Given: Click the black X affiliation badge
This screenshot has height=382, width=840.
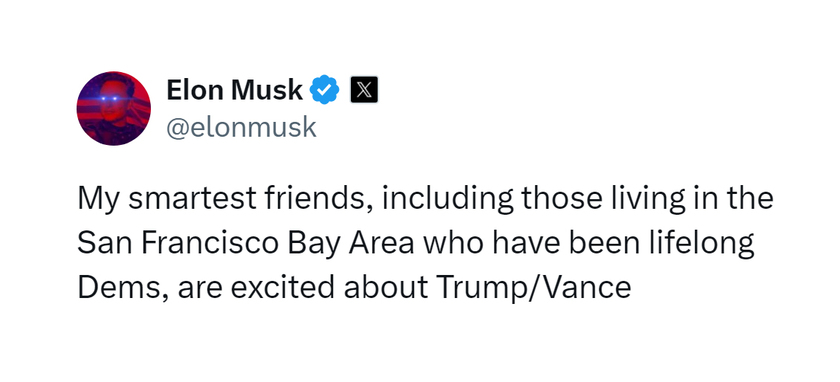Looking at the screenshot, I should pos(364,89).
